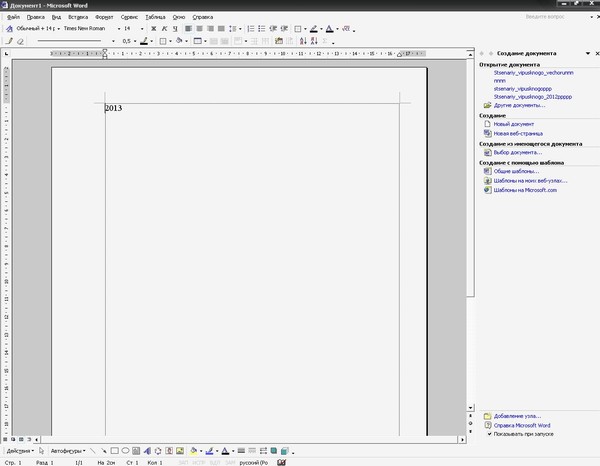Click the Table AutoFormat icon
Image resolution: width=600 pixels, height=466 pixels.
[x=279, y=41]
